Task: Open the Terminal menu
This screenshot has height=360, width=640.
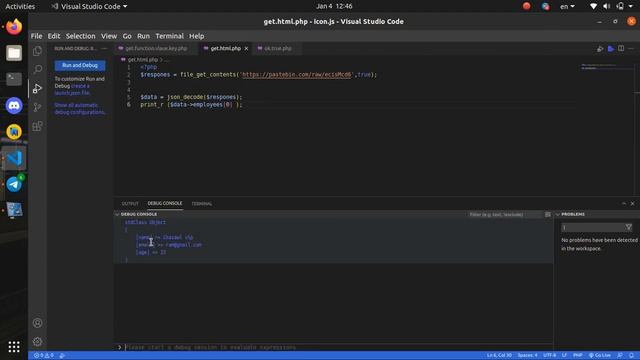Action: point(169,36)
